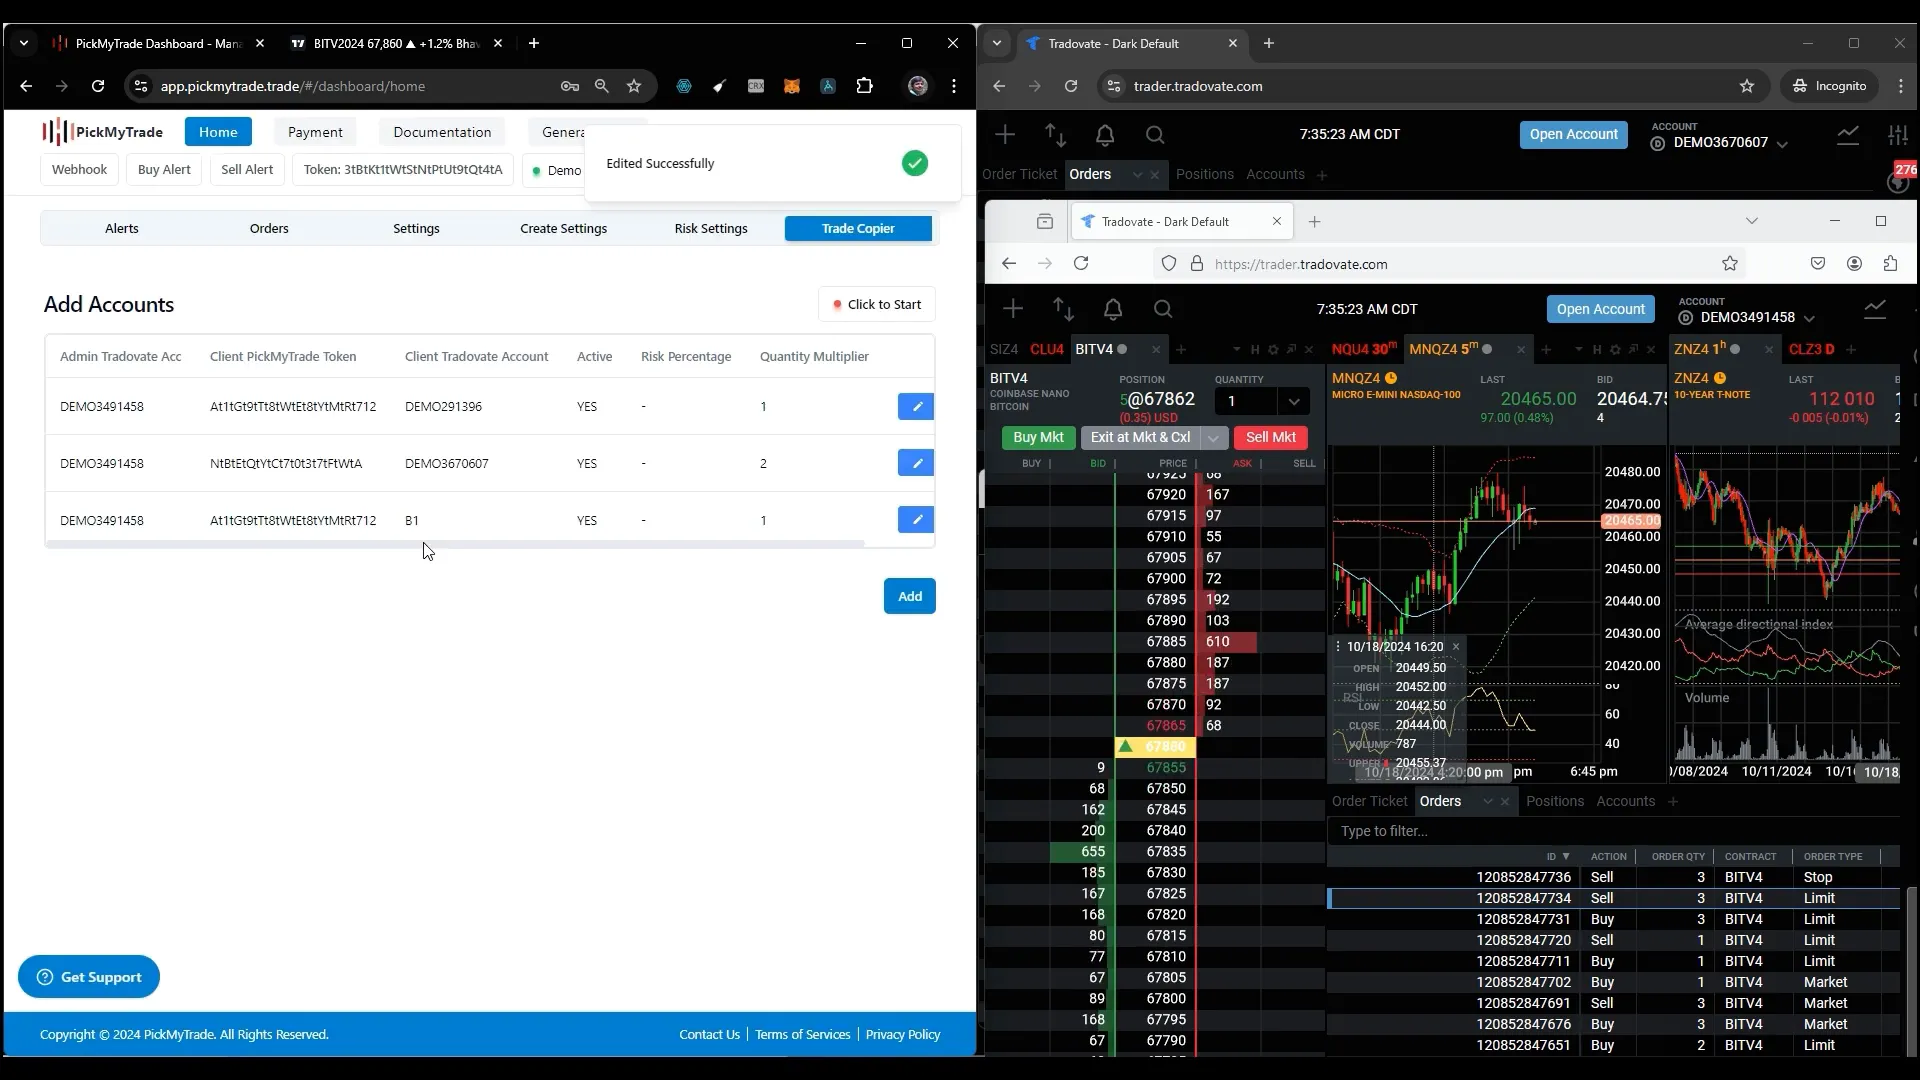The width and height of the screenshot is (1920, 1080).
Task: Open Risk Settings tab
Action: click(x=713, y=228)
